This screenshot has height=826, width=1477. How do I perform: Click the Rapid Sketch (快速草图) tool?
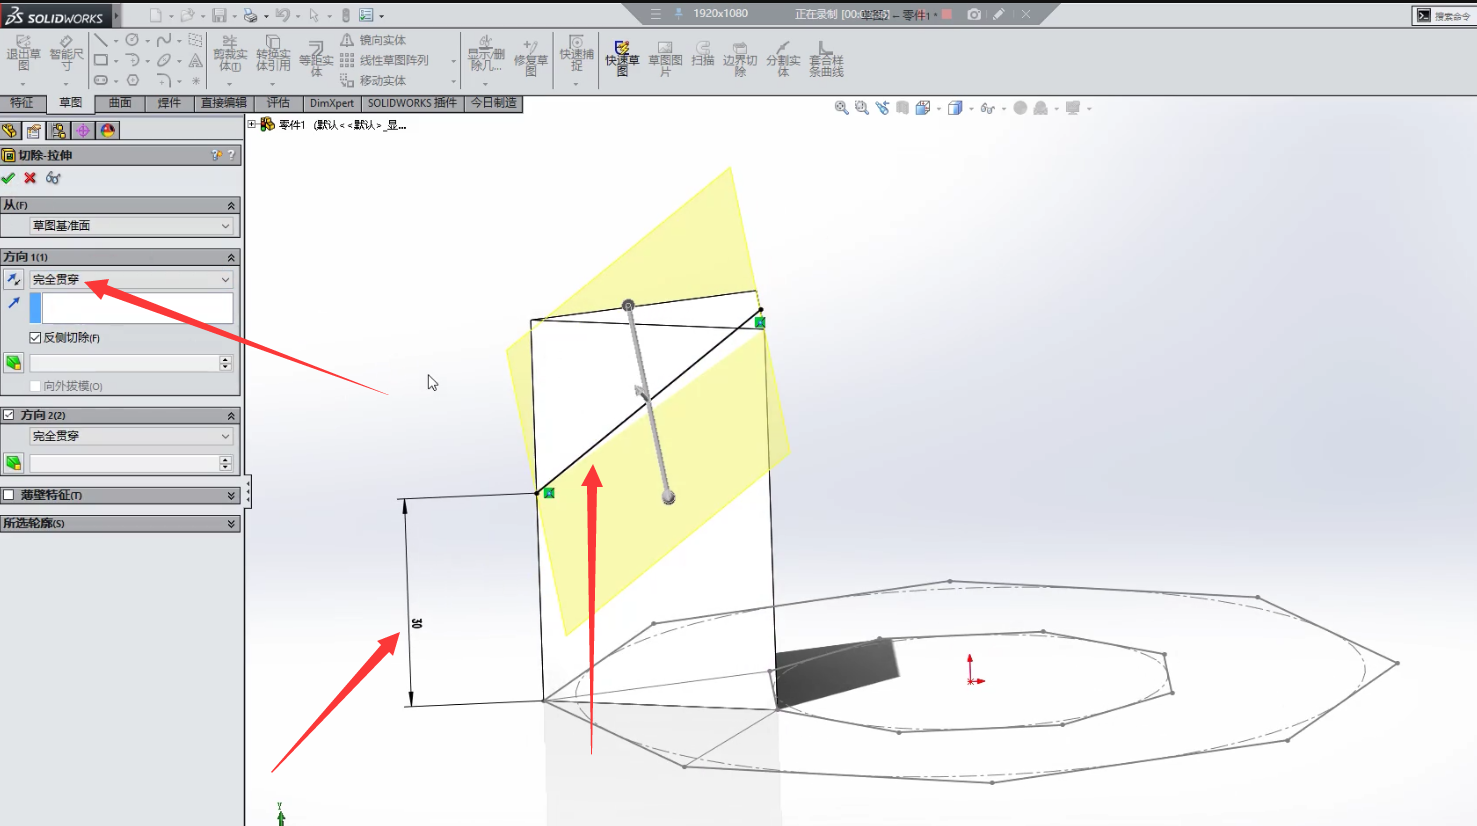coord(621,57)
